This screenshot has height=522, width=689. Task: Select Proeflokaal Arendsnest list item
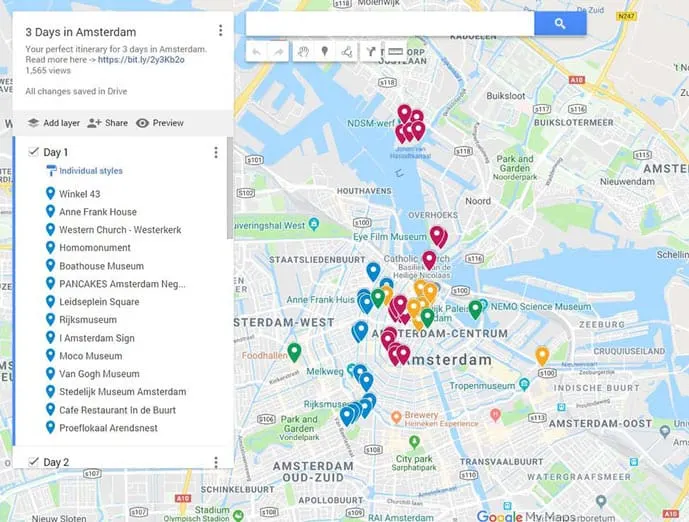pos(108,428)
